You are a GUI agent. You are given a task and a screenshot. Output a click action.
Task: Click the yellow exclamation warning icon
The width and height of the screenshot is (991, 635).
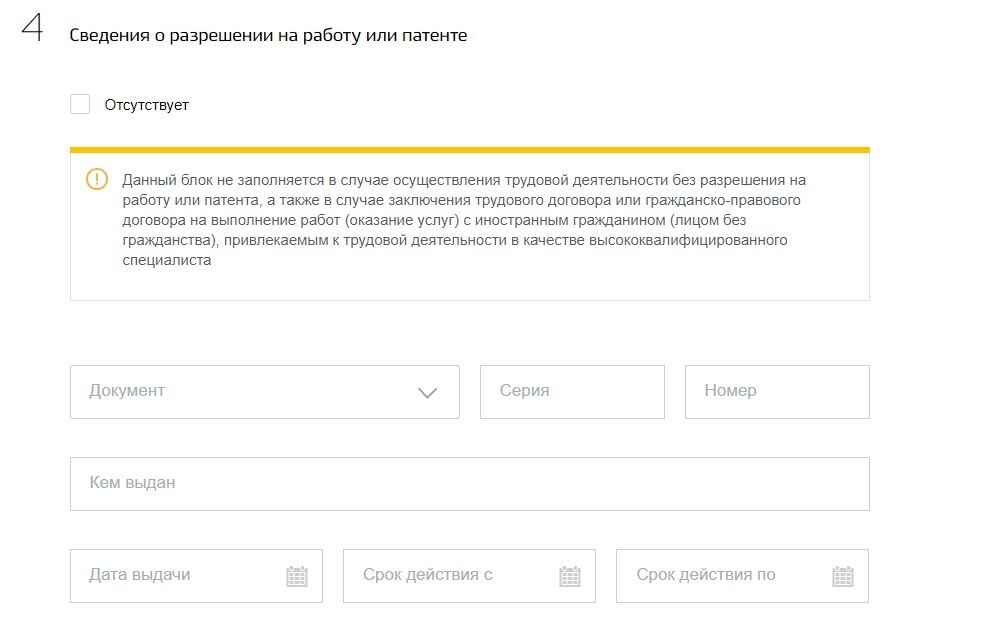click(97, 180)
